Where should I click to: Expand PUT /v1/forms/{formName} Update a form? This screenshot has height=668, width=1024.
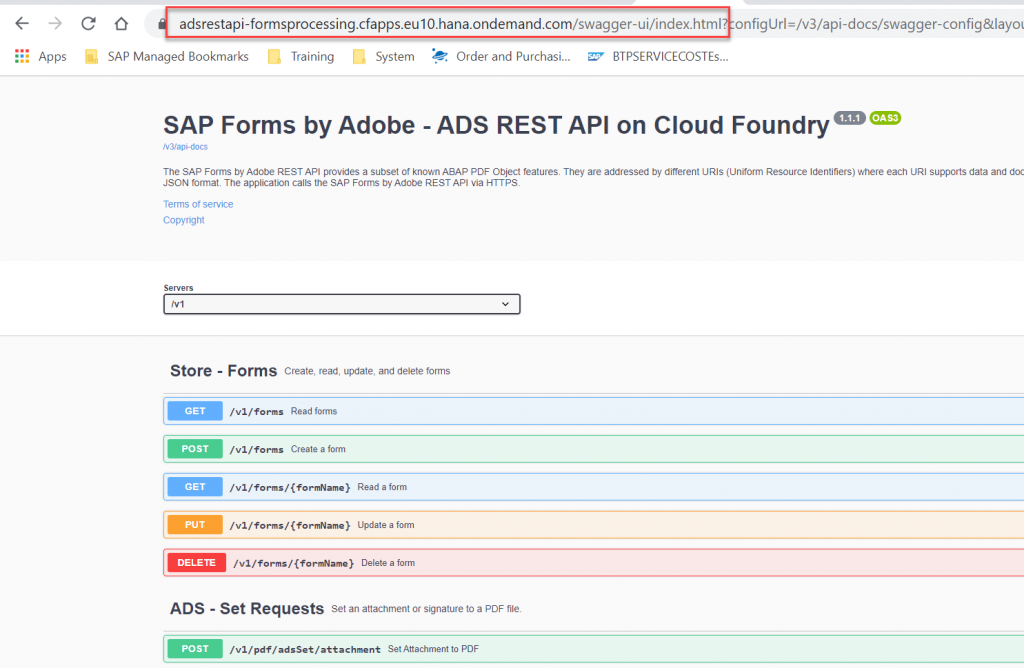[594, 525]
